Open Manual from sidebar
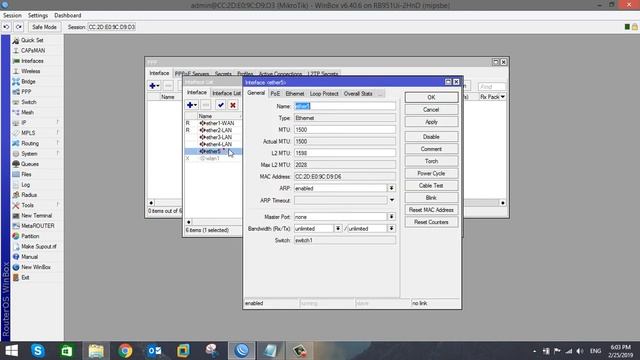Screen dimensions: 640x360 [x=29, y=257]
